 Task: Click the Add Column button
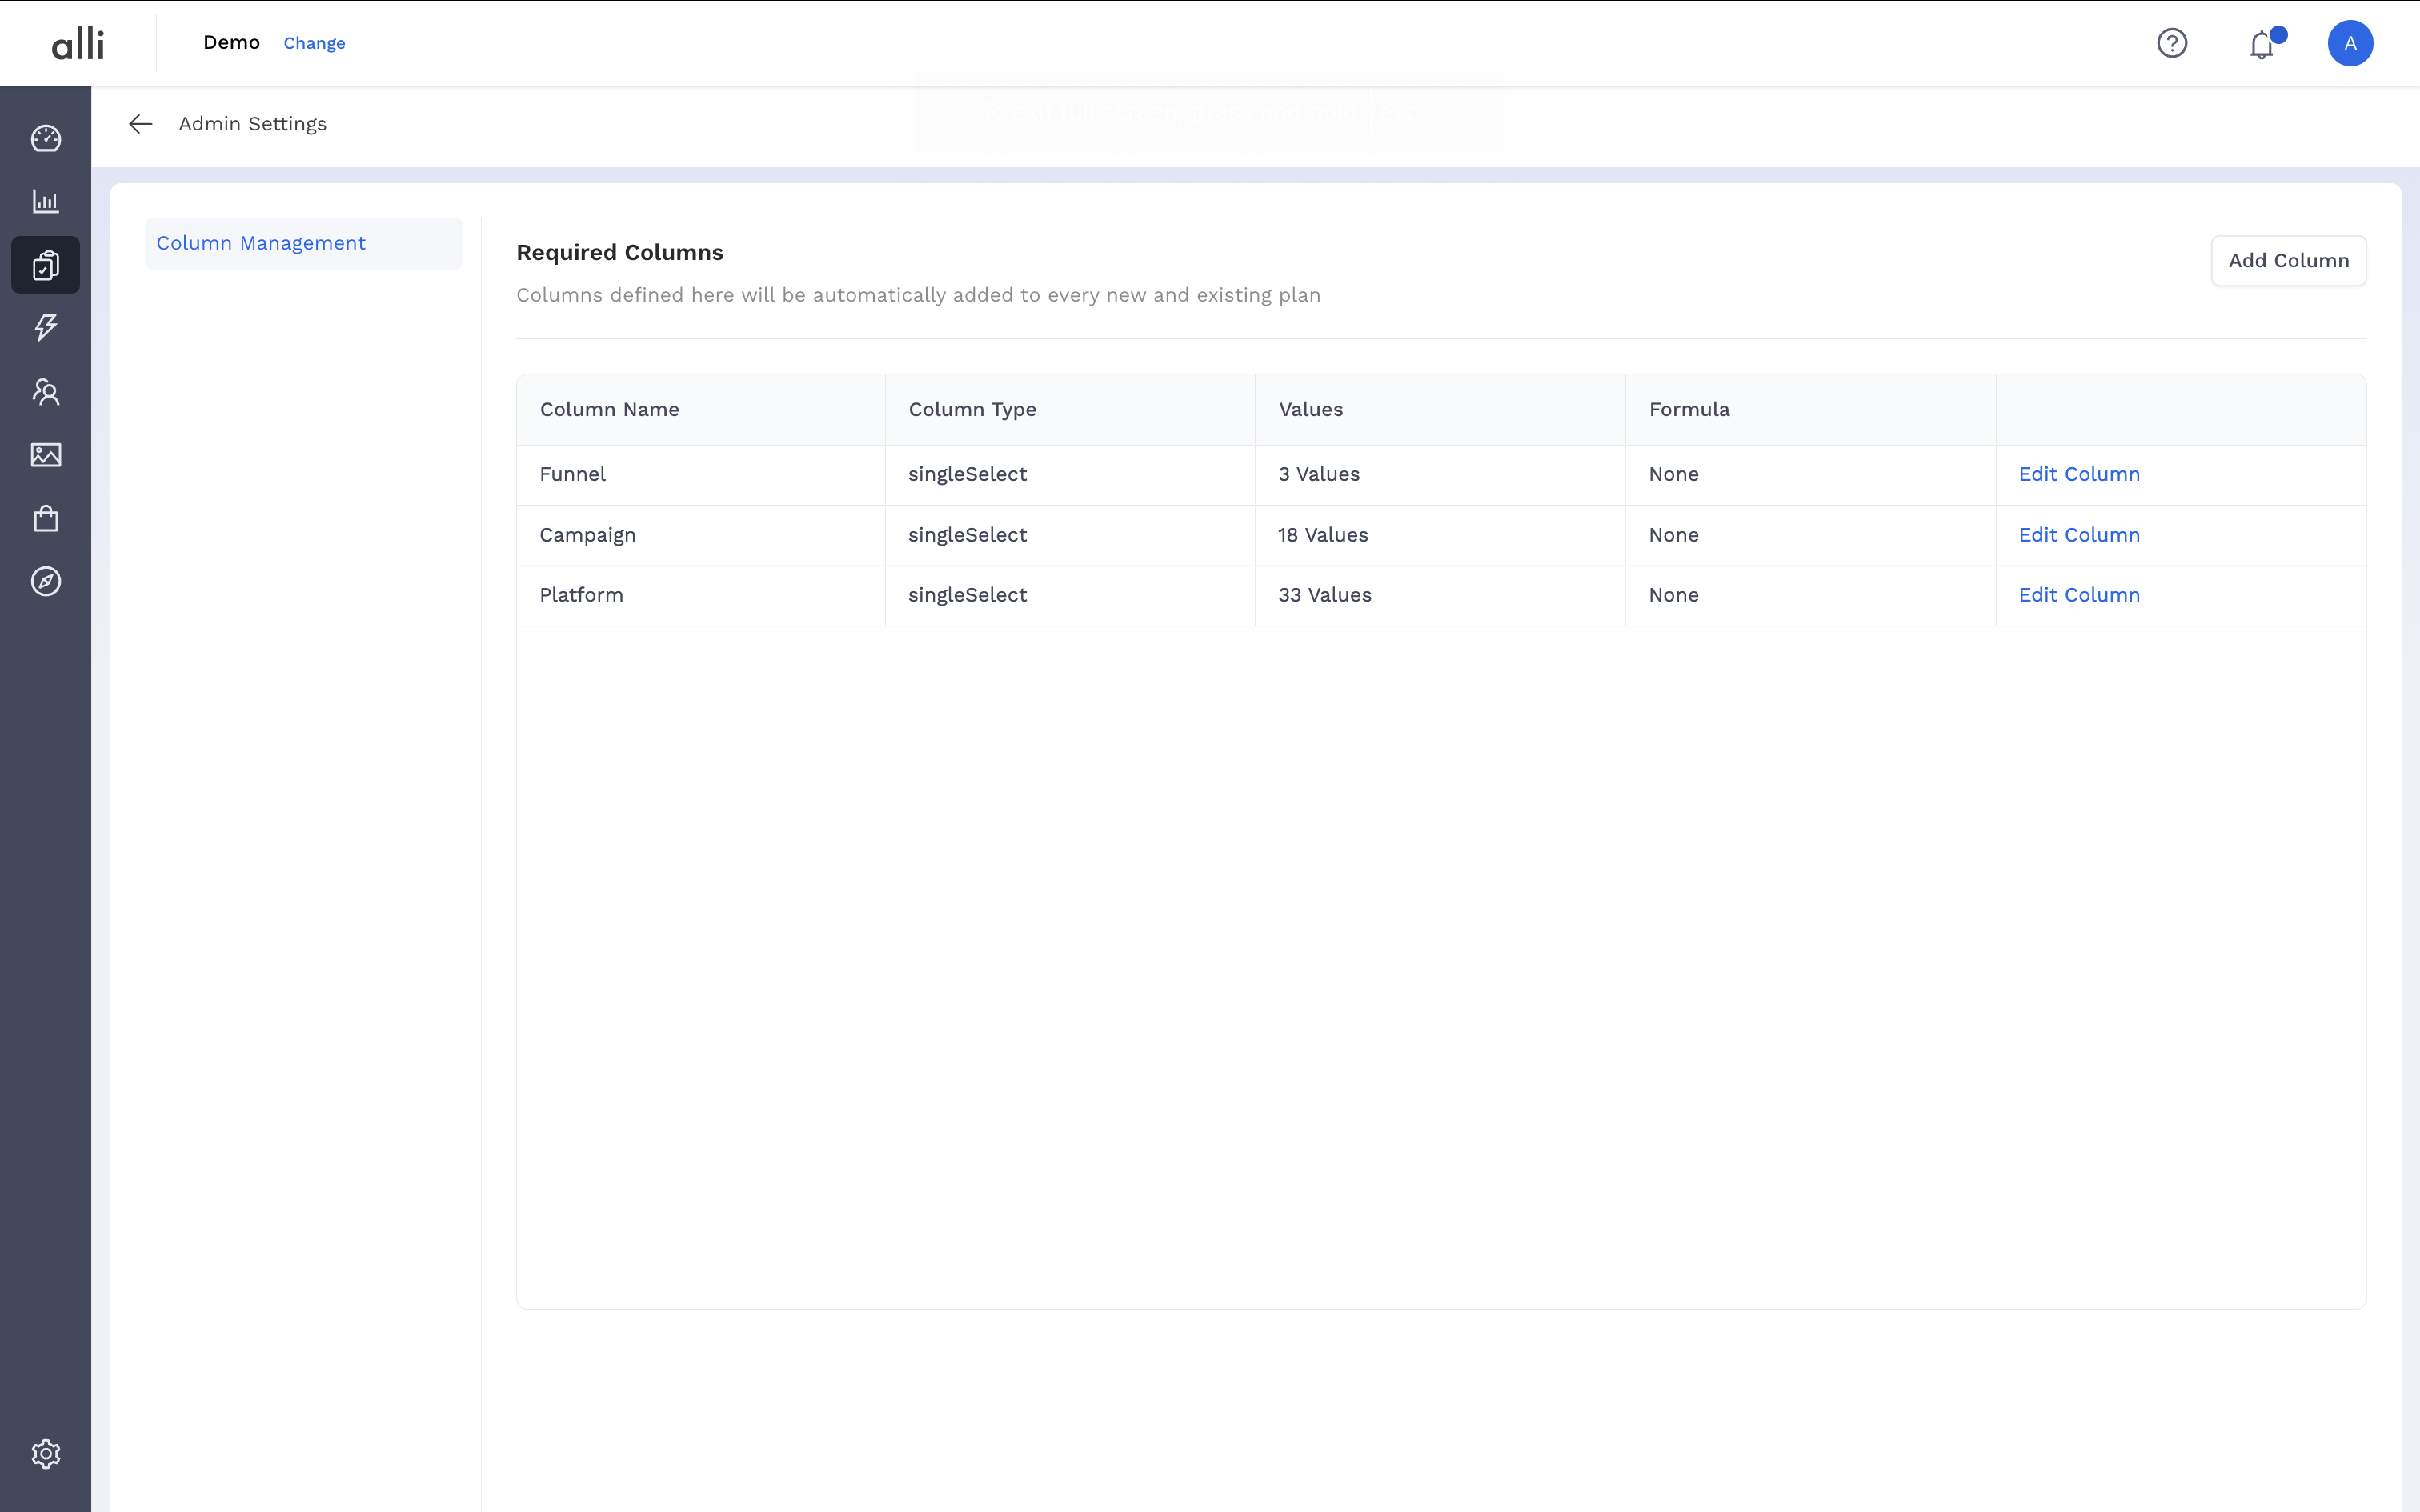[x=2287, y=261]
